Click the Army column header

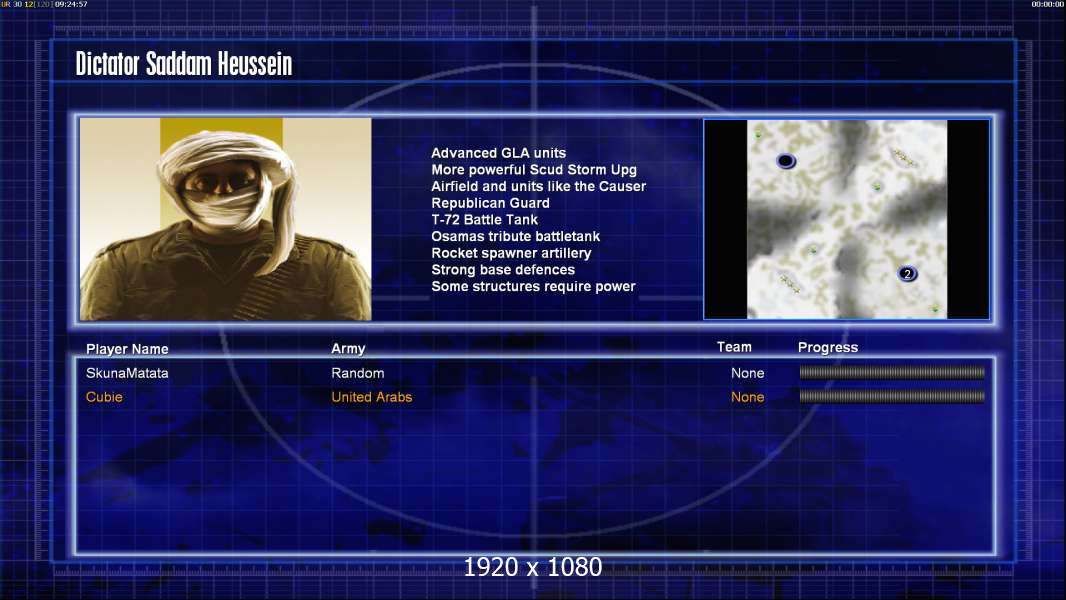pyautogui.click(x=348, y=349)
